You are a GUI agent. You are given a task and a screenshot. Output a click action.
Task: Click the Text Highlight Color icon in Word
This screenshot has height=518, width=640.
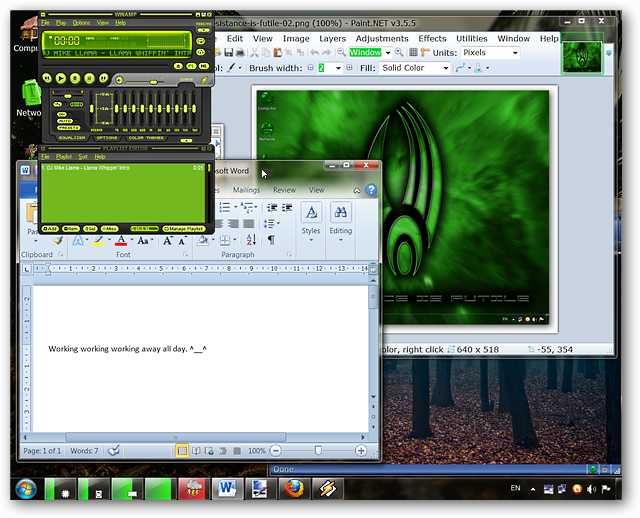(98, 241)
